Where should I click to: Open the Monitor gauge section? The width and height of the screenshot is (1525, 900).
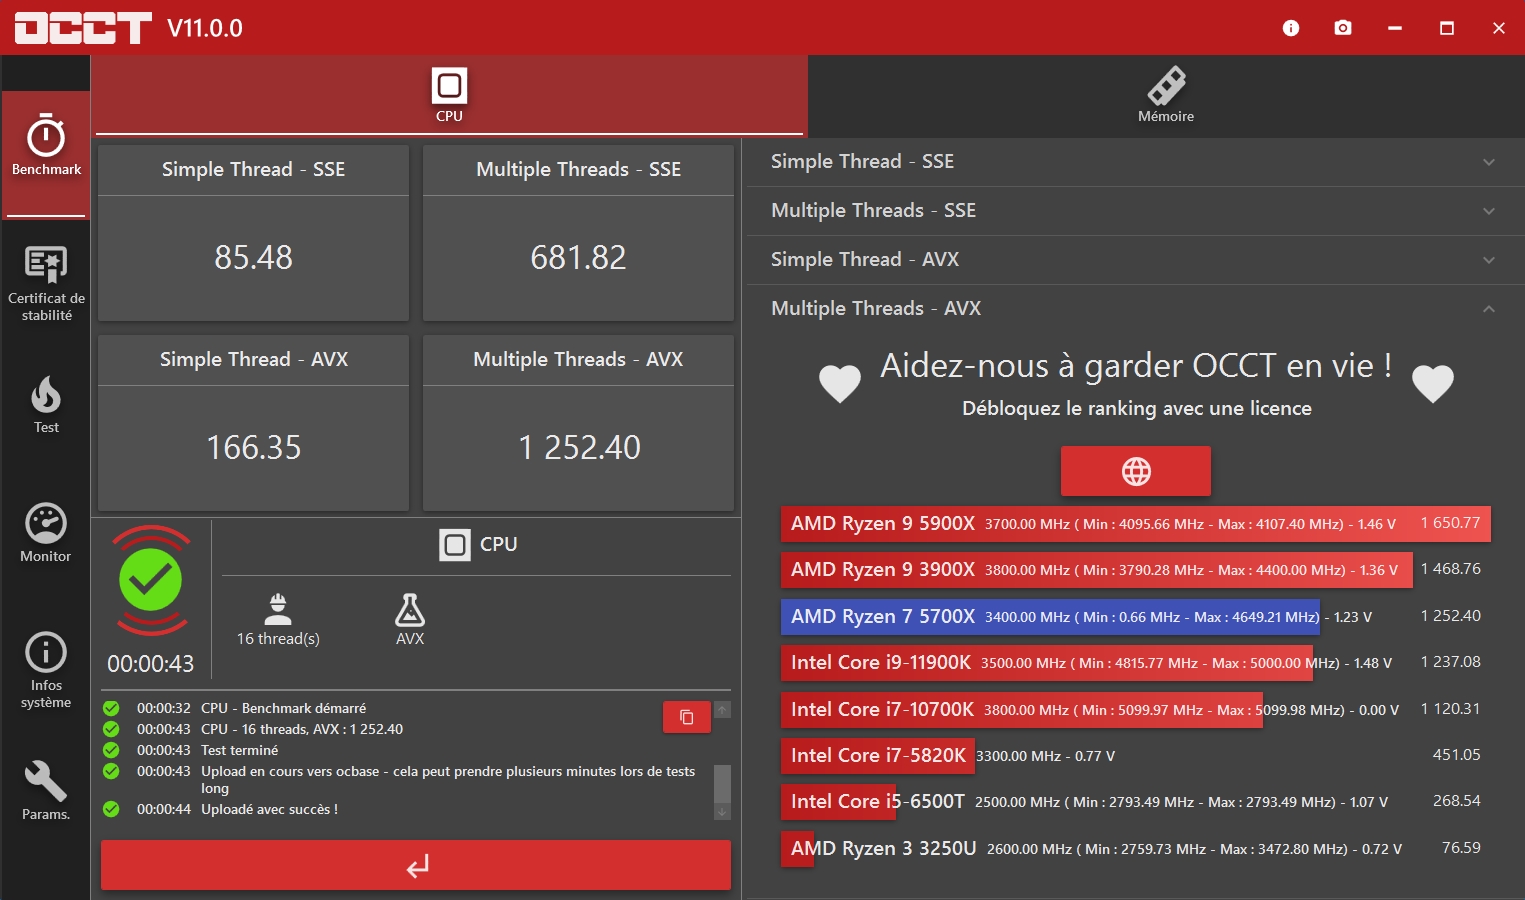point(46,533)
